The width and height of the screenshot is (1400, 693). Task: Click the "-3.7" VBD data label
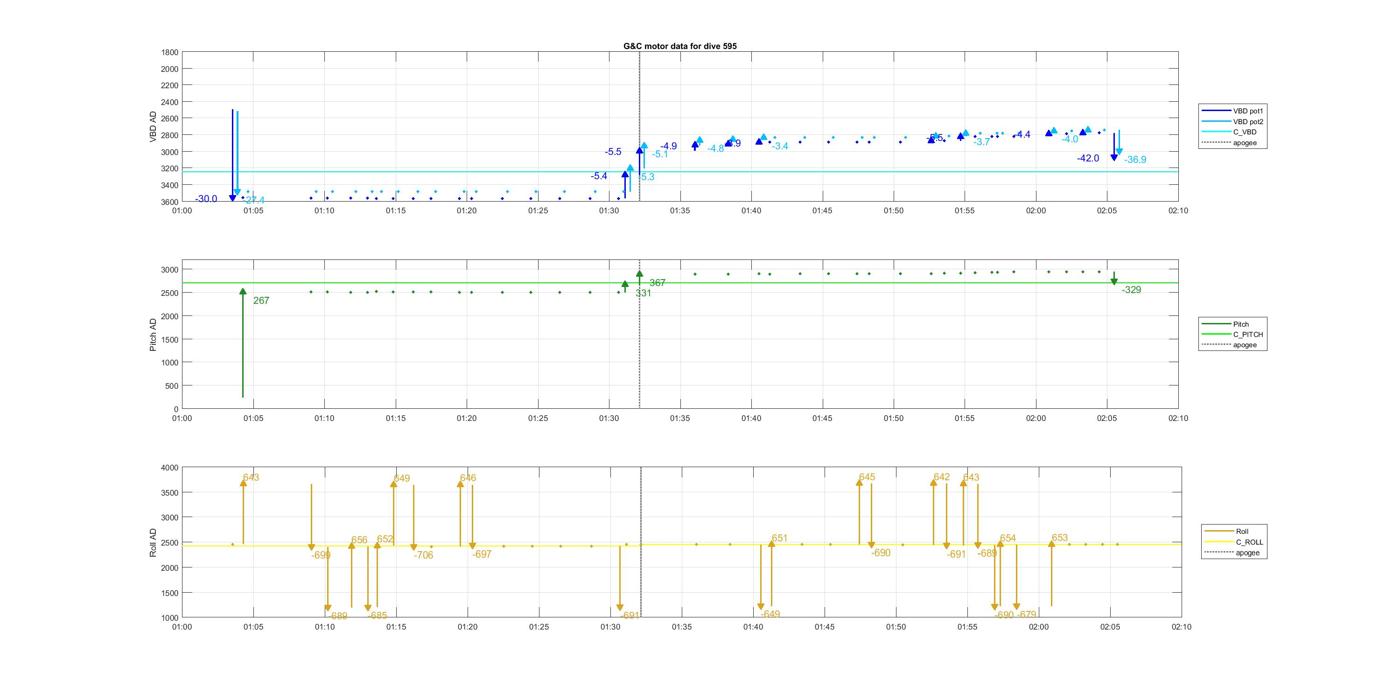point(982,142)
